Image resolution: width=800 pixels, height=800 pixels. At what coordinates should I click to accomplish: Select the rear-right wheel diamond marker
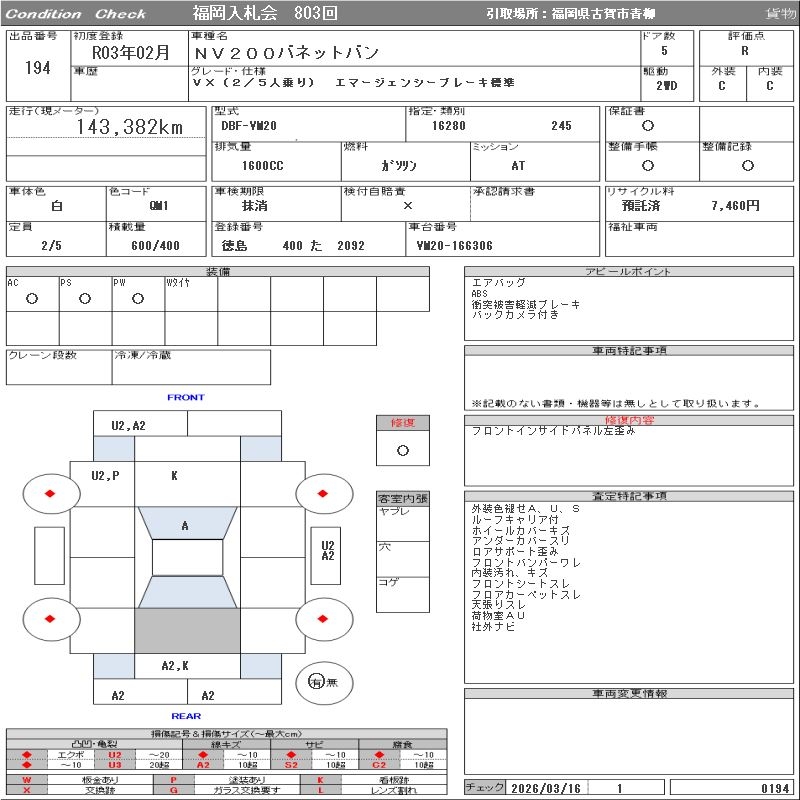click(324, 619)
